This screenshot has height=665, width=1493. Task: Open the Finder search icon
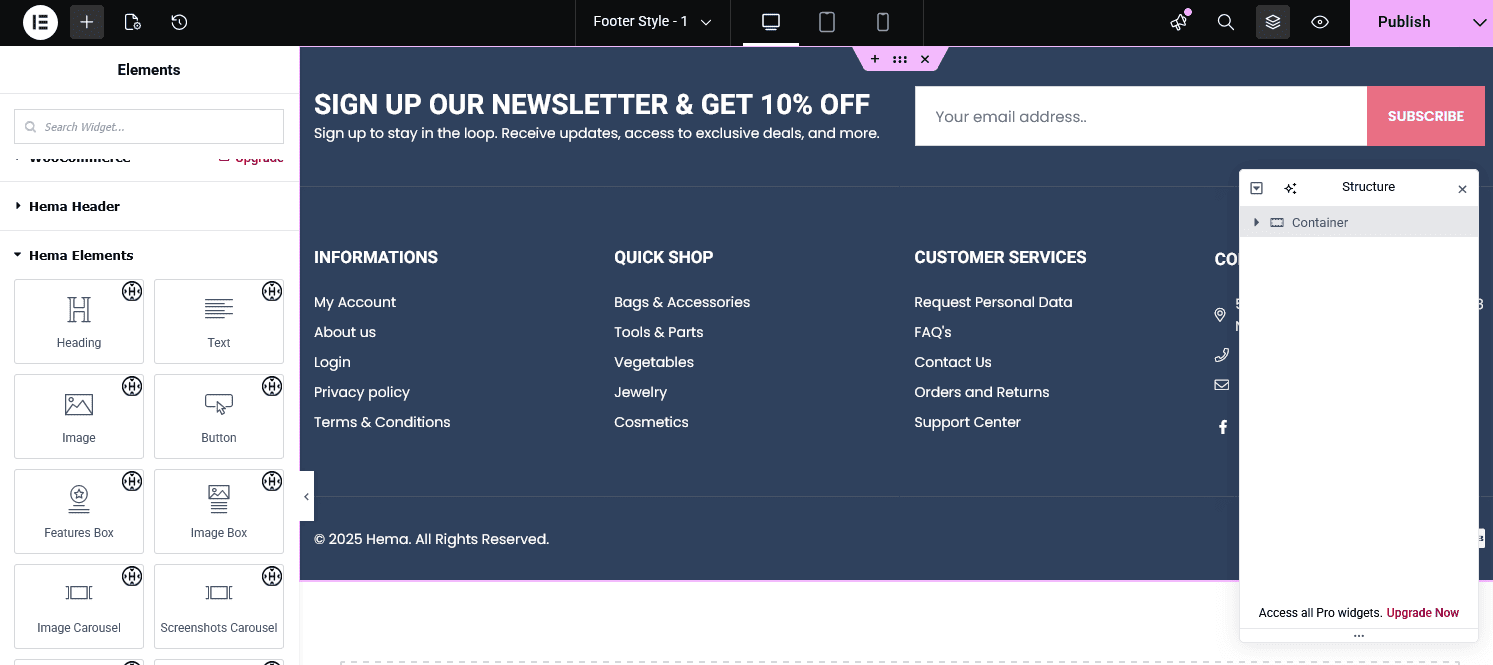click(x=1225, y=22)
